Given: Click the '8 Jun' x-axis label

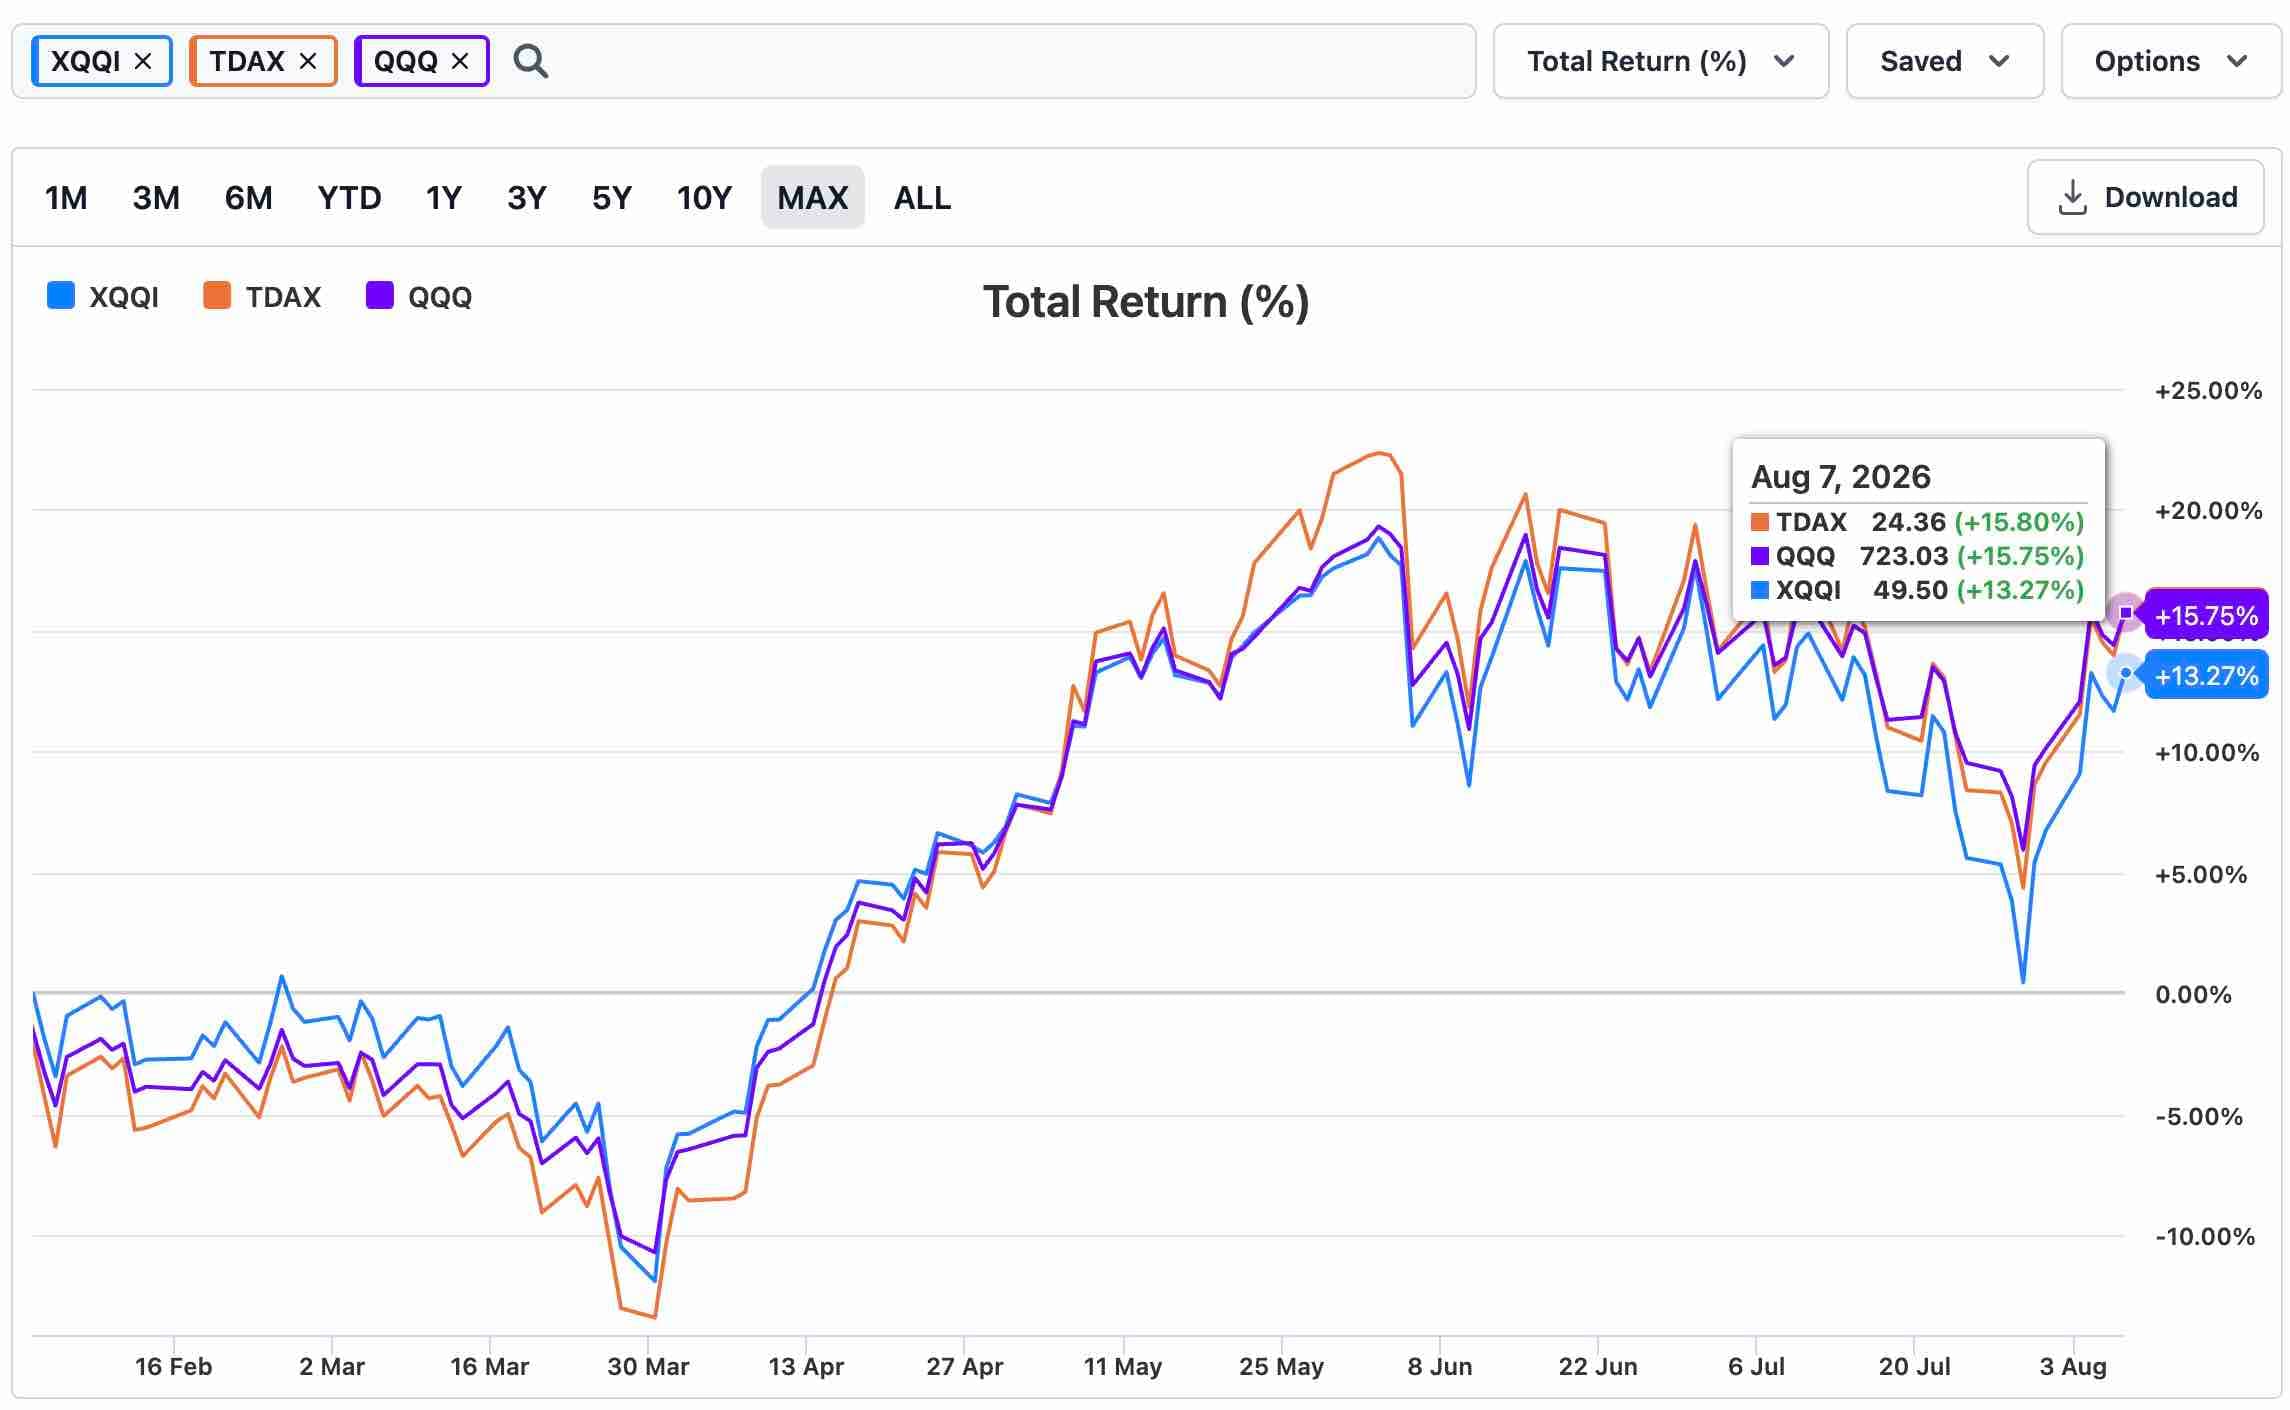Looking at the screenshot, I should click(x=1440, y=1366).
